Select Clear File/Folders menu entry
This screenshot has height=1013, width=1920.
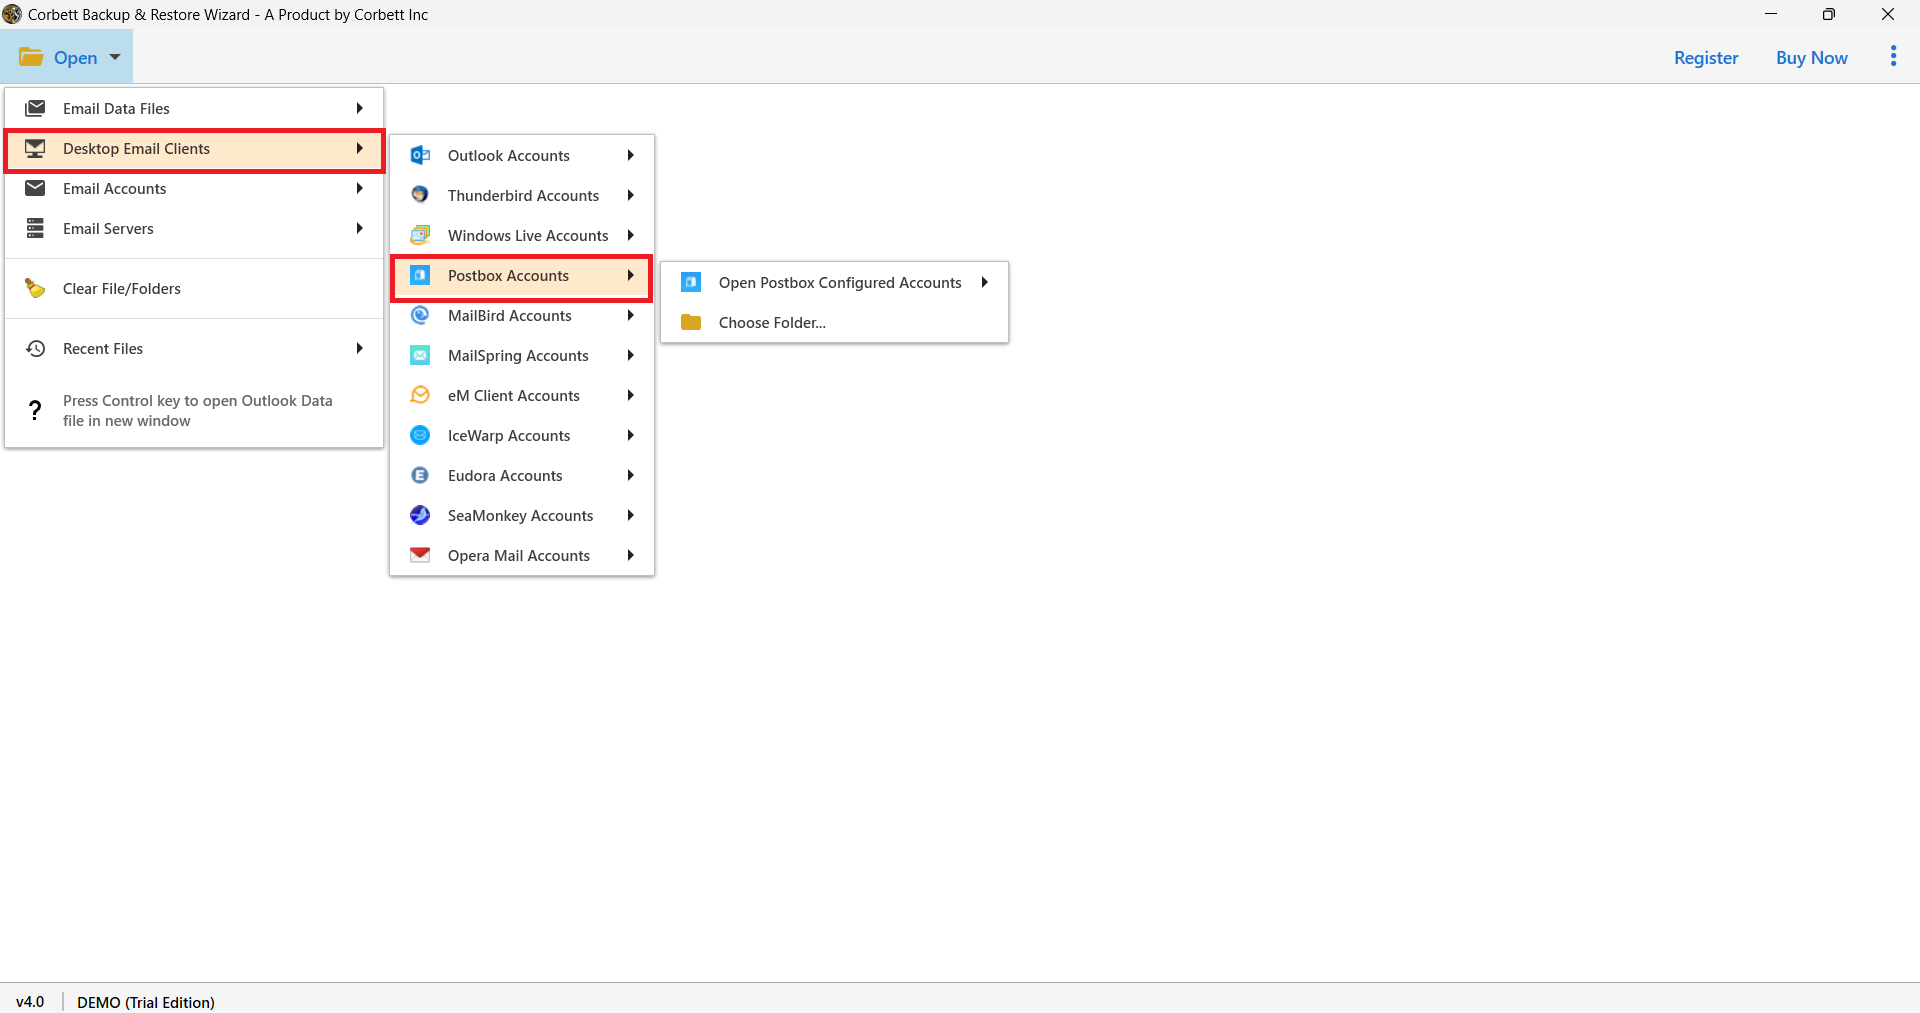point(194,288)
